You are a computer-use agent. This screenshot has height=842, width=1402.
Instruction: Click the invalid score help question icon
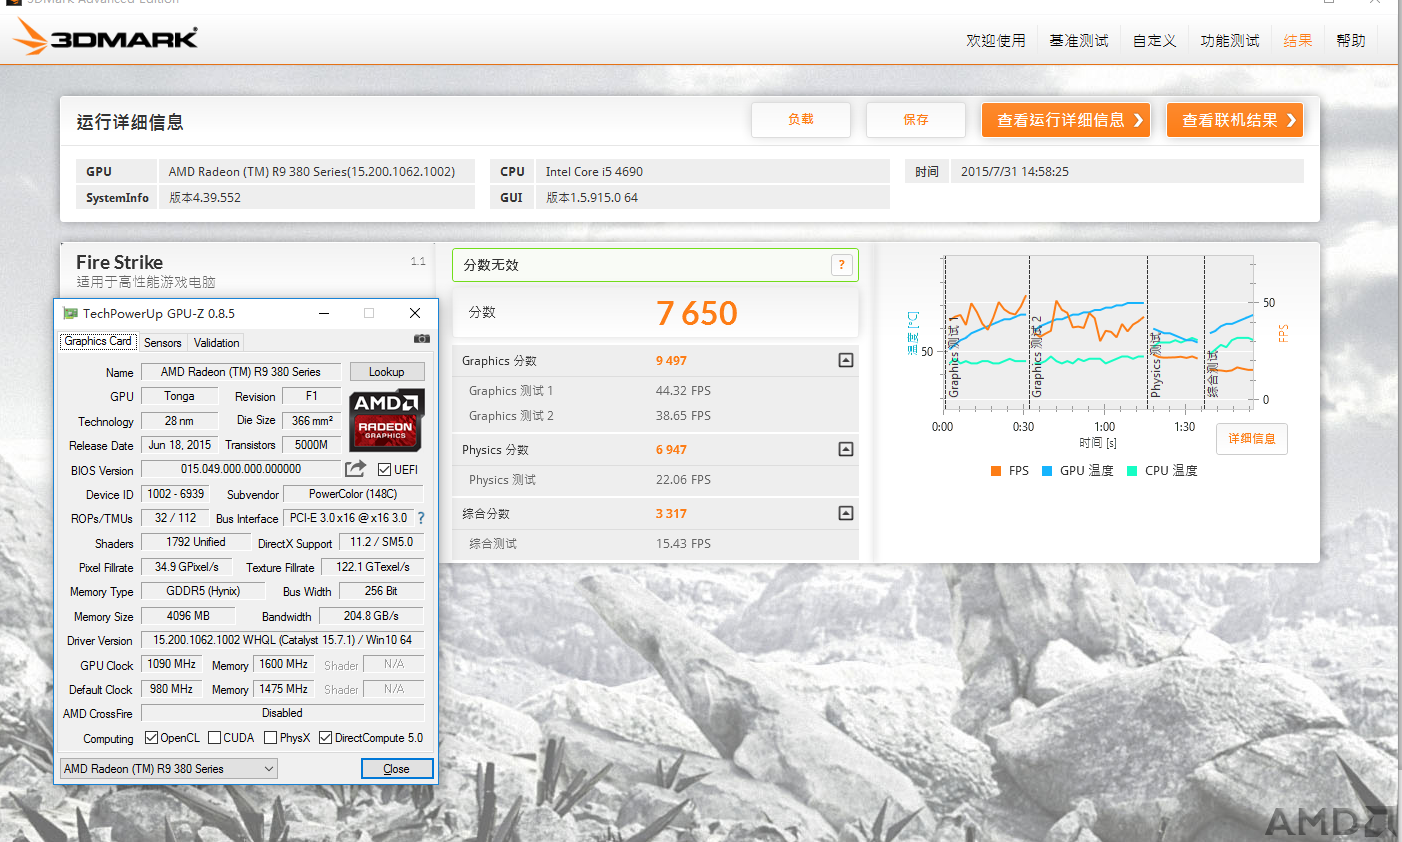click(842, 265)
